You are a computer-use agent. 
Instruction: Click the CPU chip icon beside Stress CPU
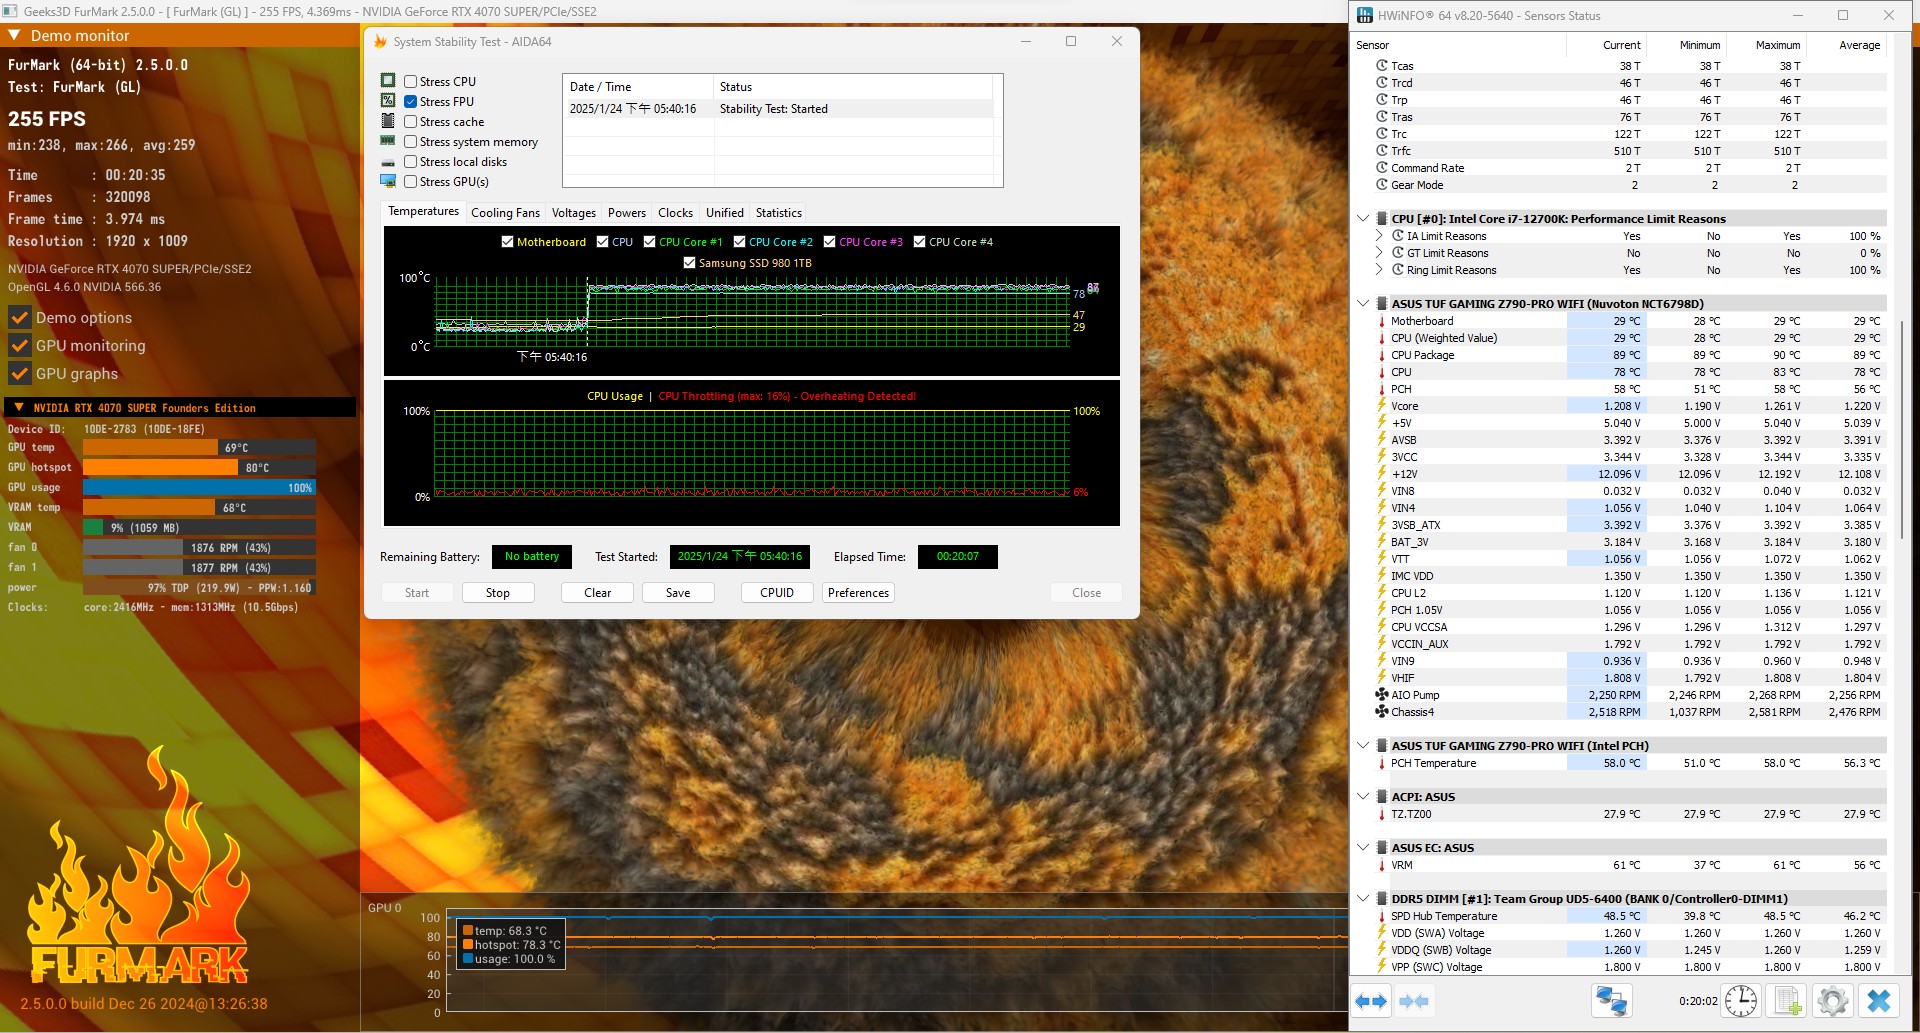pos(388,81)
